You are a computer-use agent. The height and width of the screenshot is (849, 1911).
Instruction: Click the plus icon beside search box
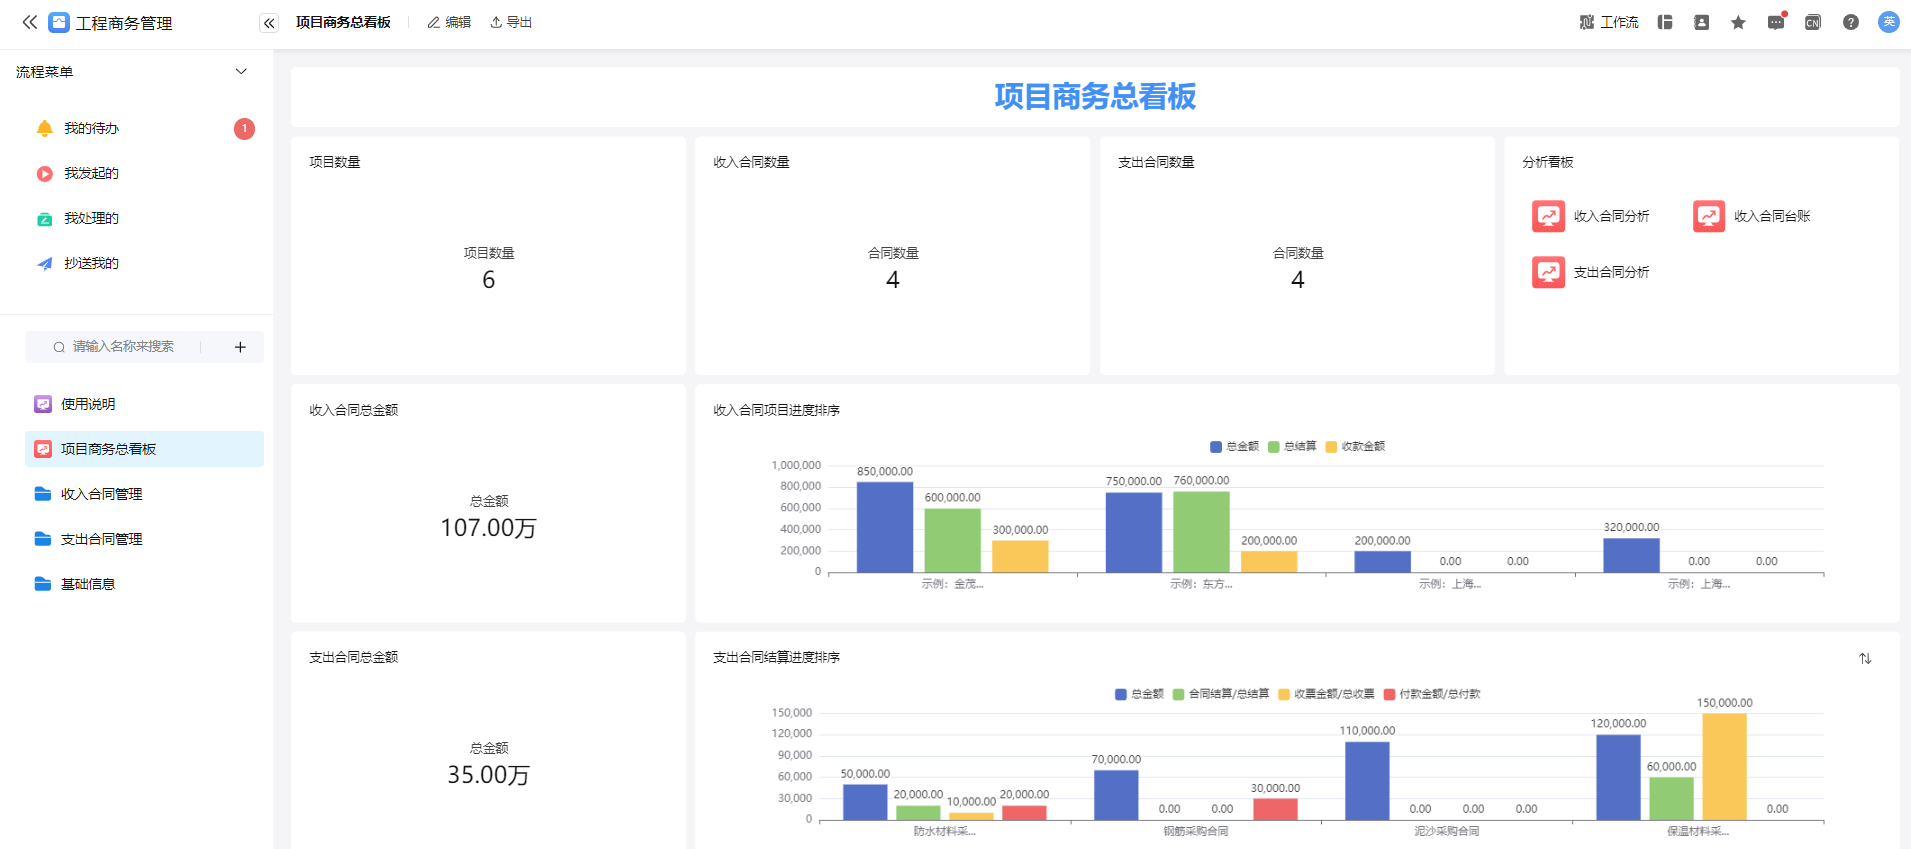point(240,347)
